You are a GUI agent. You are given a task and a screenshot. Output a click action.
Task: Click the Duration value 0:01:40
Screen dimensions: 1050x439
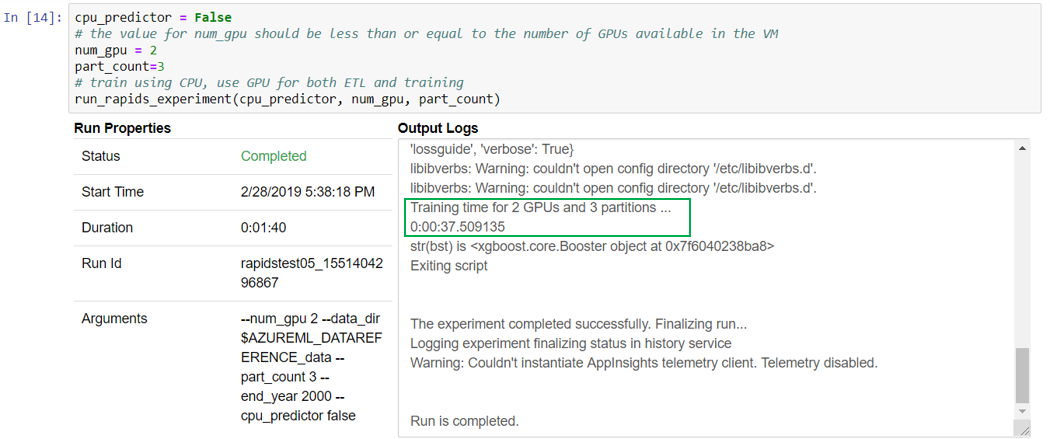tap(263, 227)
